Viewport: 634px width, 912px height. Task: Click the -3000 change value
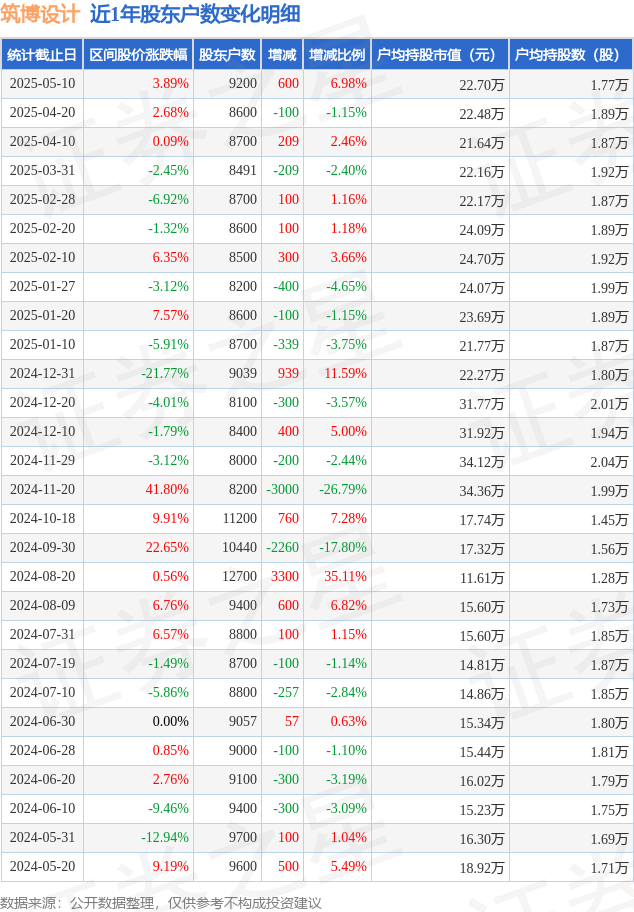pos(283,489)
